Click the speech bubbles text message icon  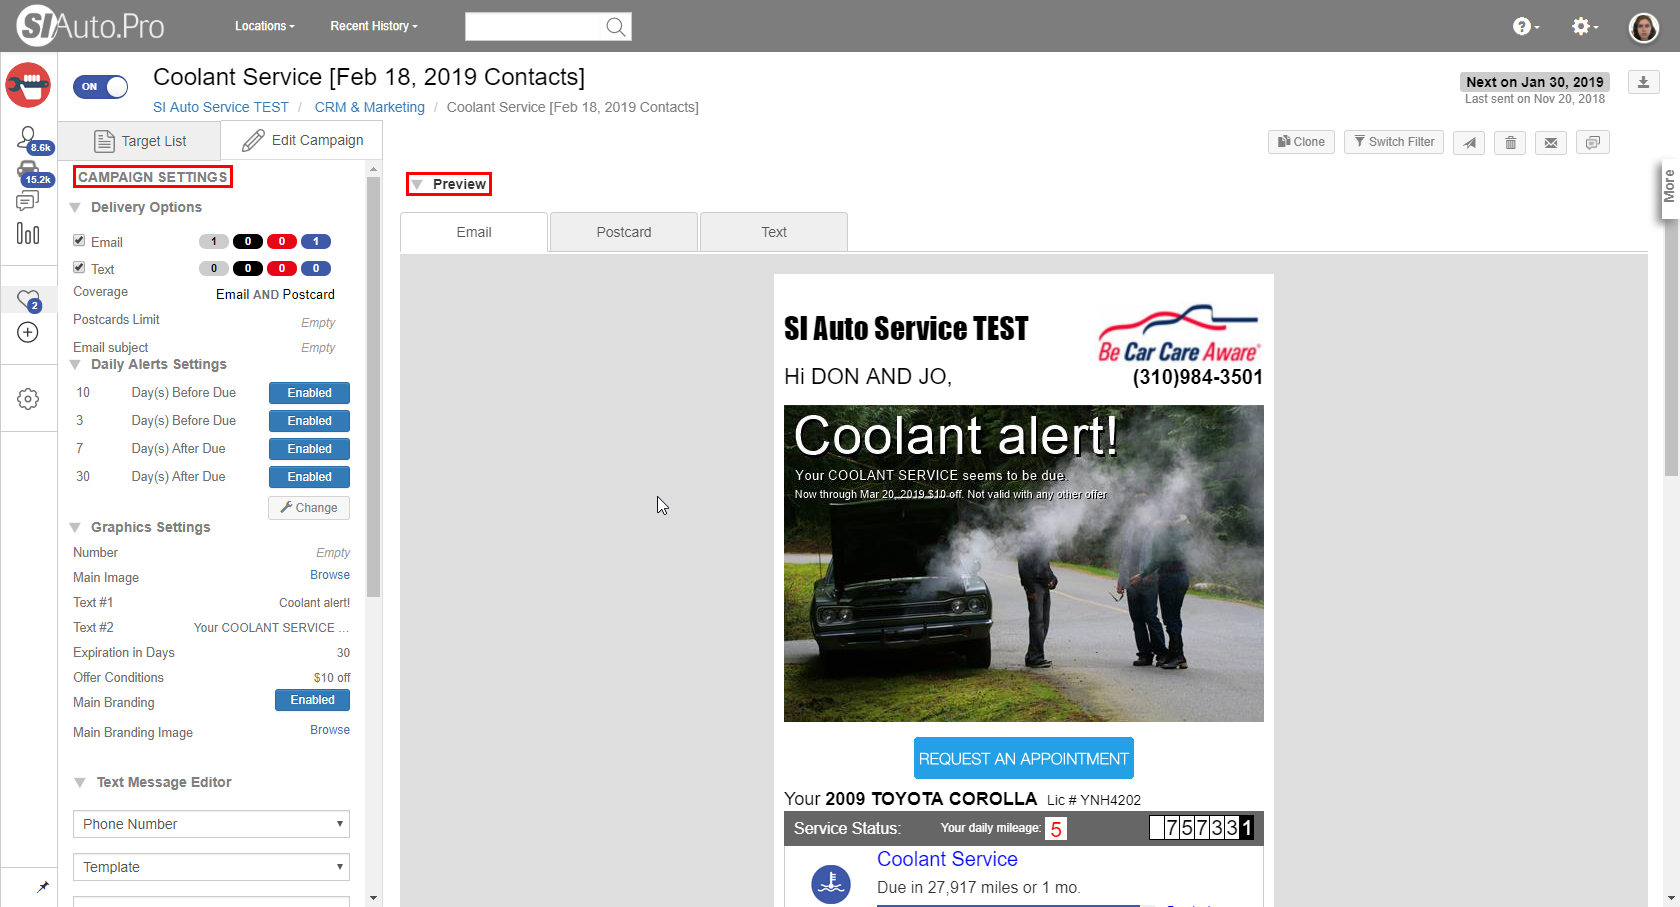(1593, 142)
